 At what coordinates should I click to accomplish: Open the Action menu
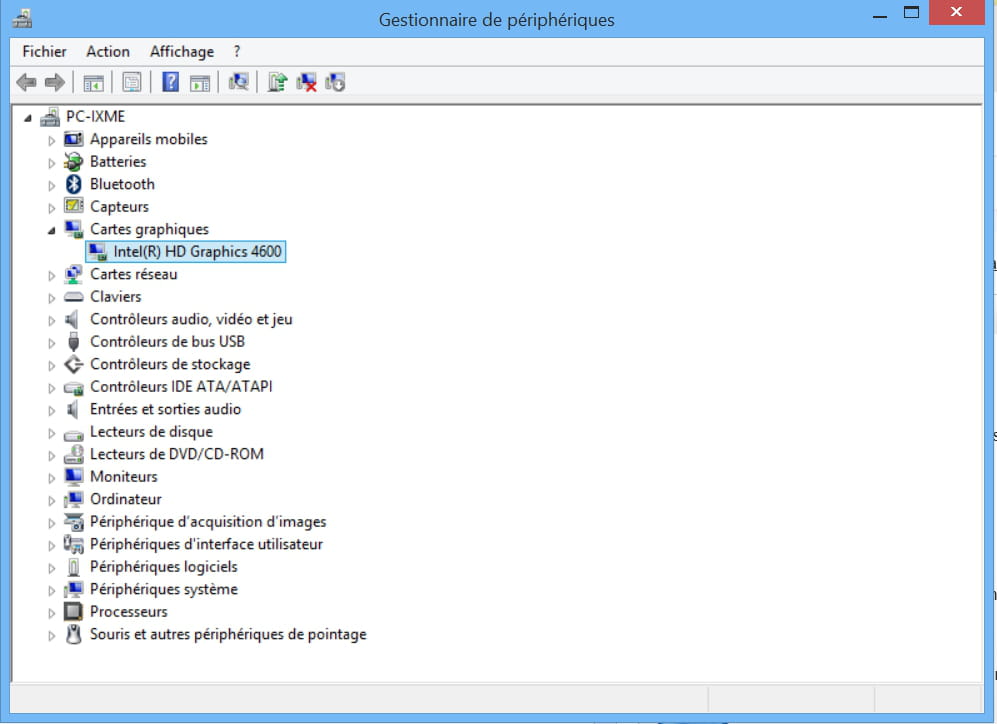pyautogui.click(x=108, y=51)
